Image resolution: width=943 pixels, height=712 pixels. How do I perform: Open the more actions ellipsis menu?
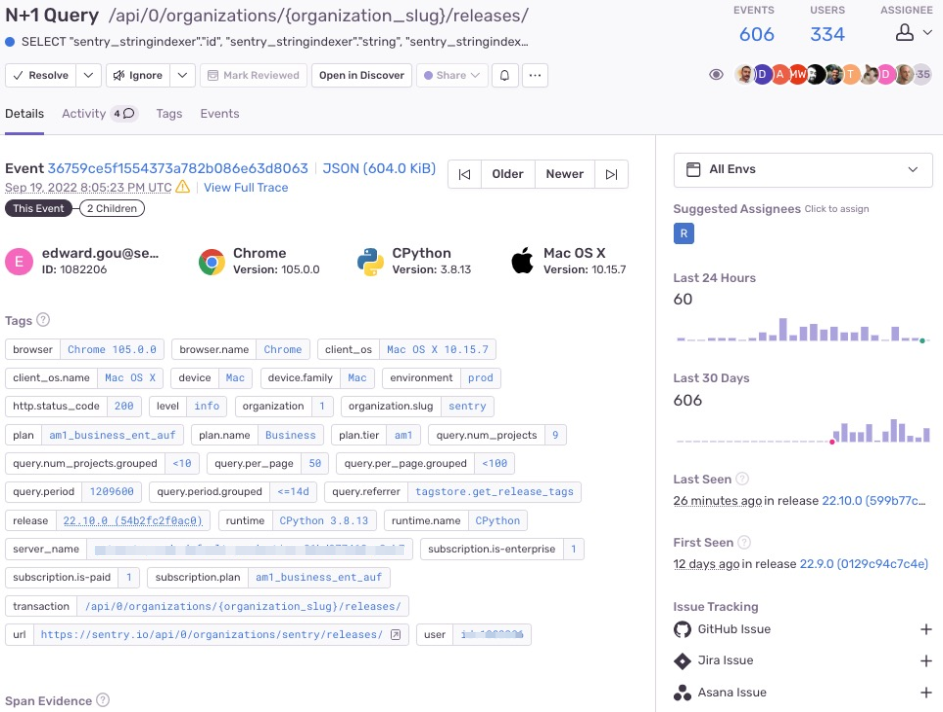[x=535, y=75]
